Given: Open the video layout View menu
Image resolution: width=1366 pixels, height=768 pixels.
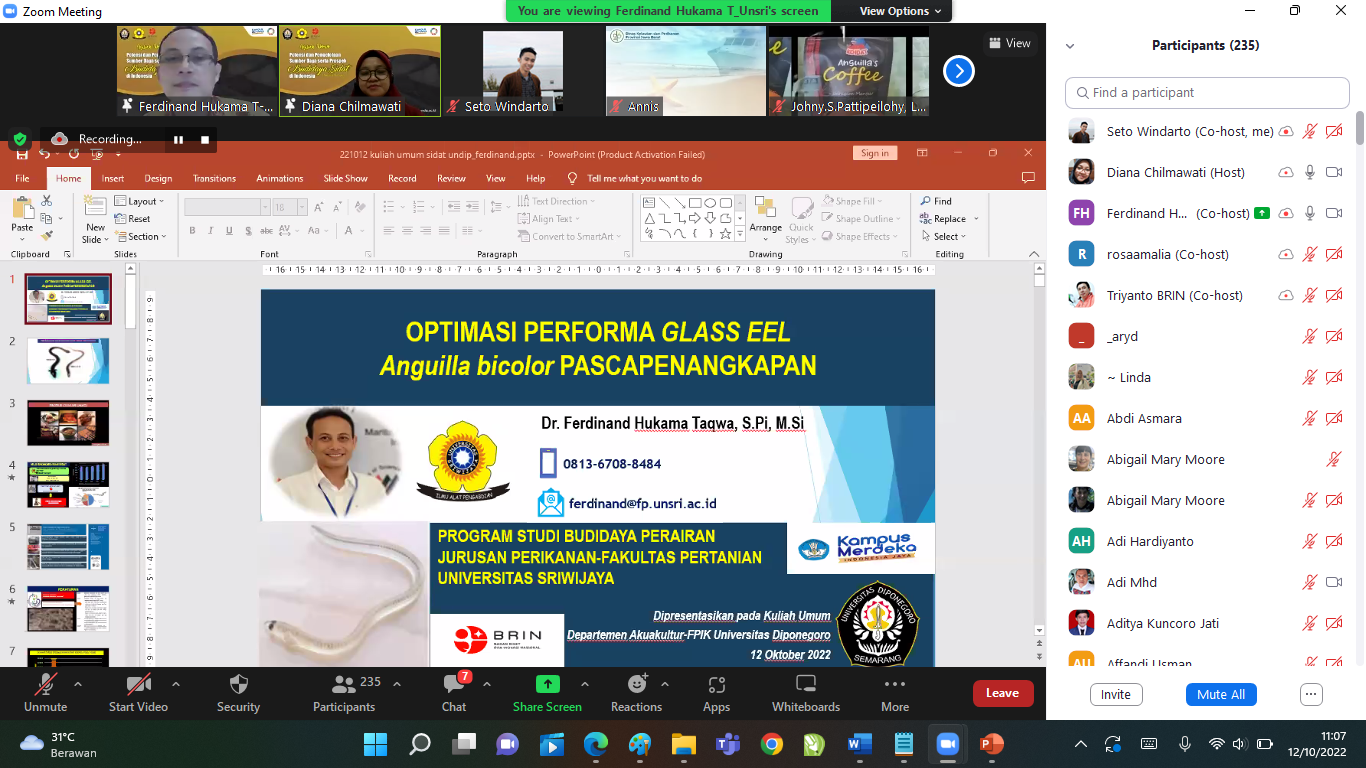Looking at the screenshot, I should coord(1008,43).
